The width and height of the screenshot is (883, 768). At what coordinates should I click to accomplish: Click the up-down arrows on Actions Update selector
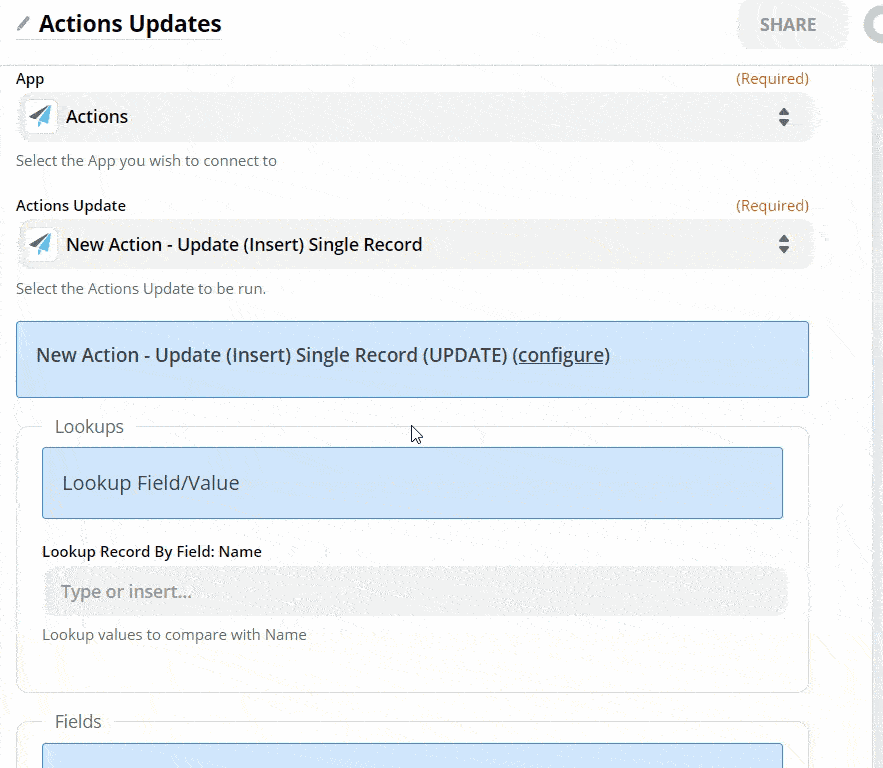(784, 245)
